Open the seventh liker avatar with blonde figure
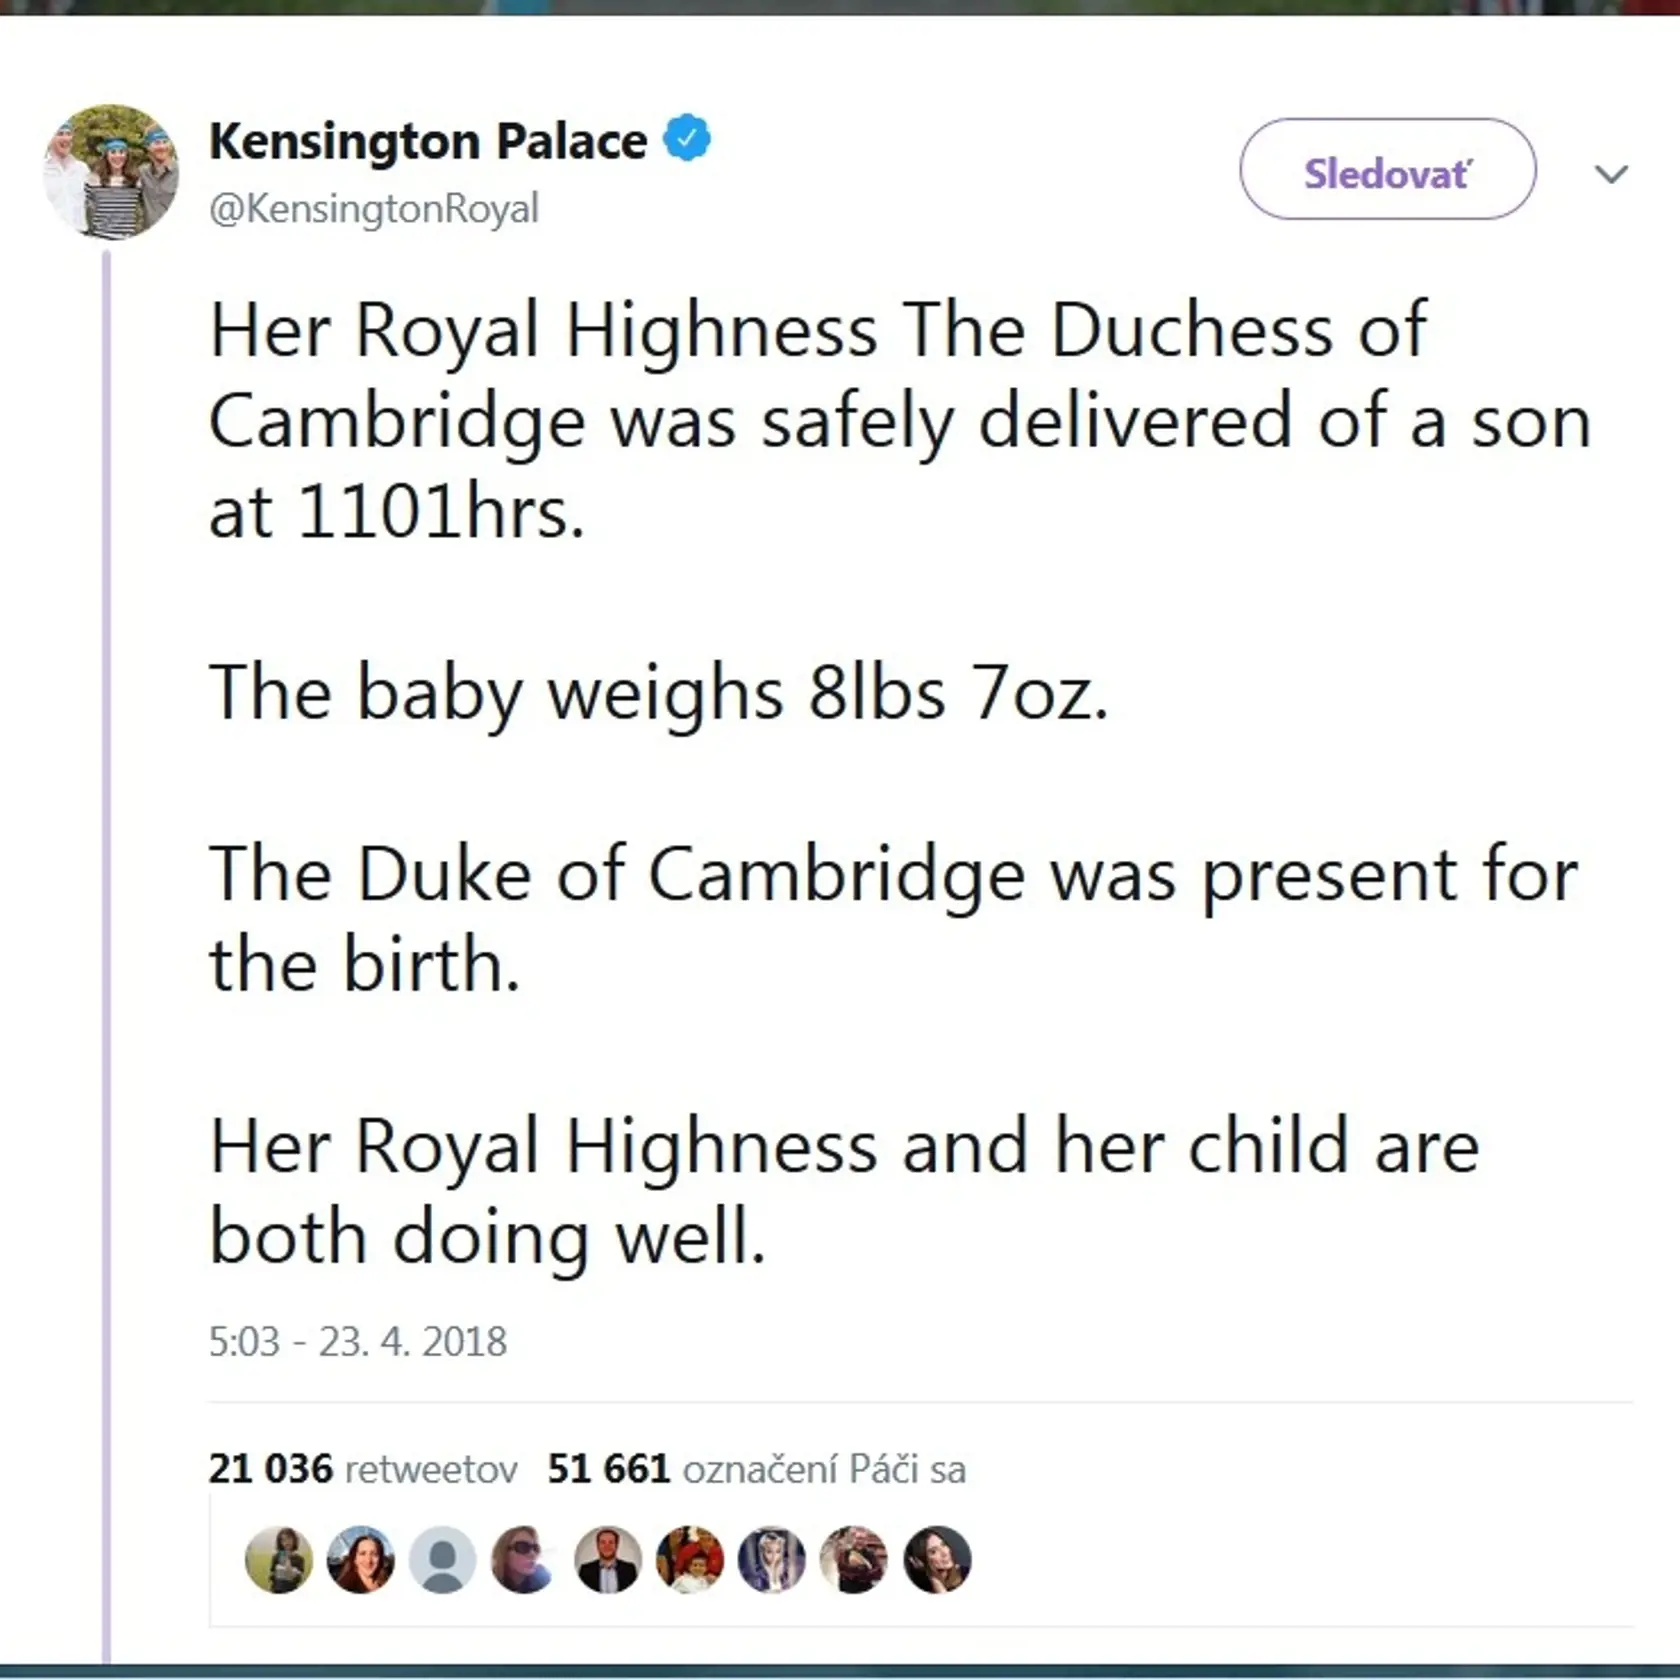This screenshot has width=1680, height=1680. pyautogui.click(x=772, y=1560)
